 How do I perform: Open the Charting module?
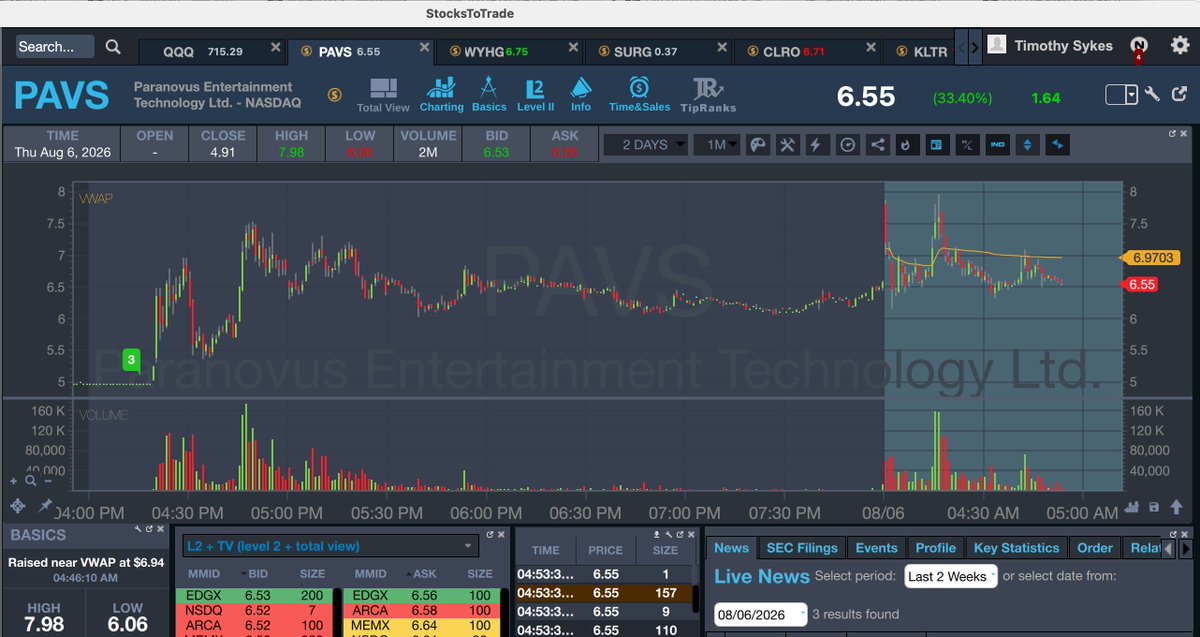pyautogui.click(x=441, y=94)
